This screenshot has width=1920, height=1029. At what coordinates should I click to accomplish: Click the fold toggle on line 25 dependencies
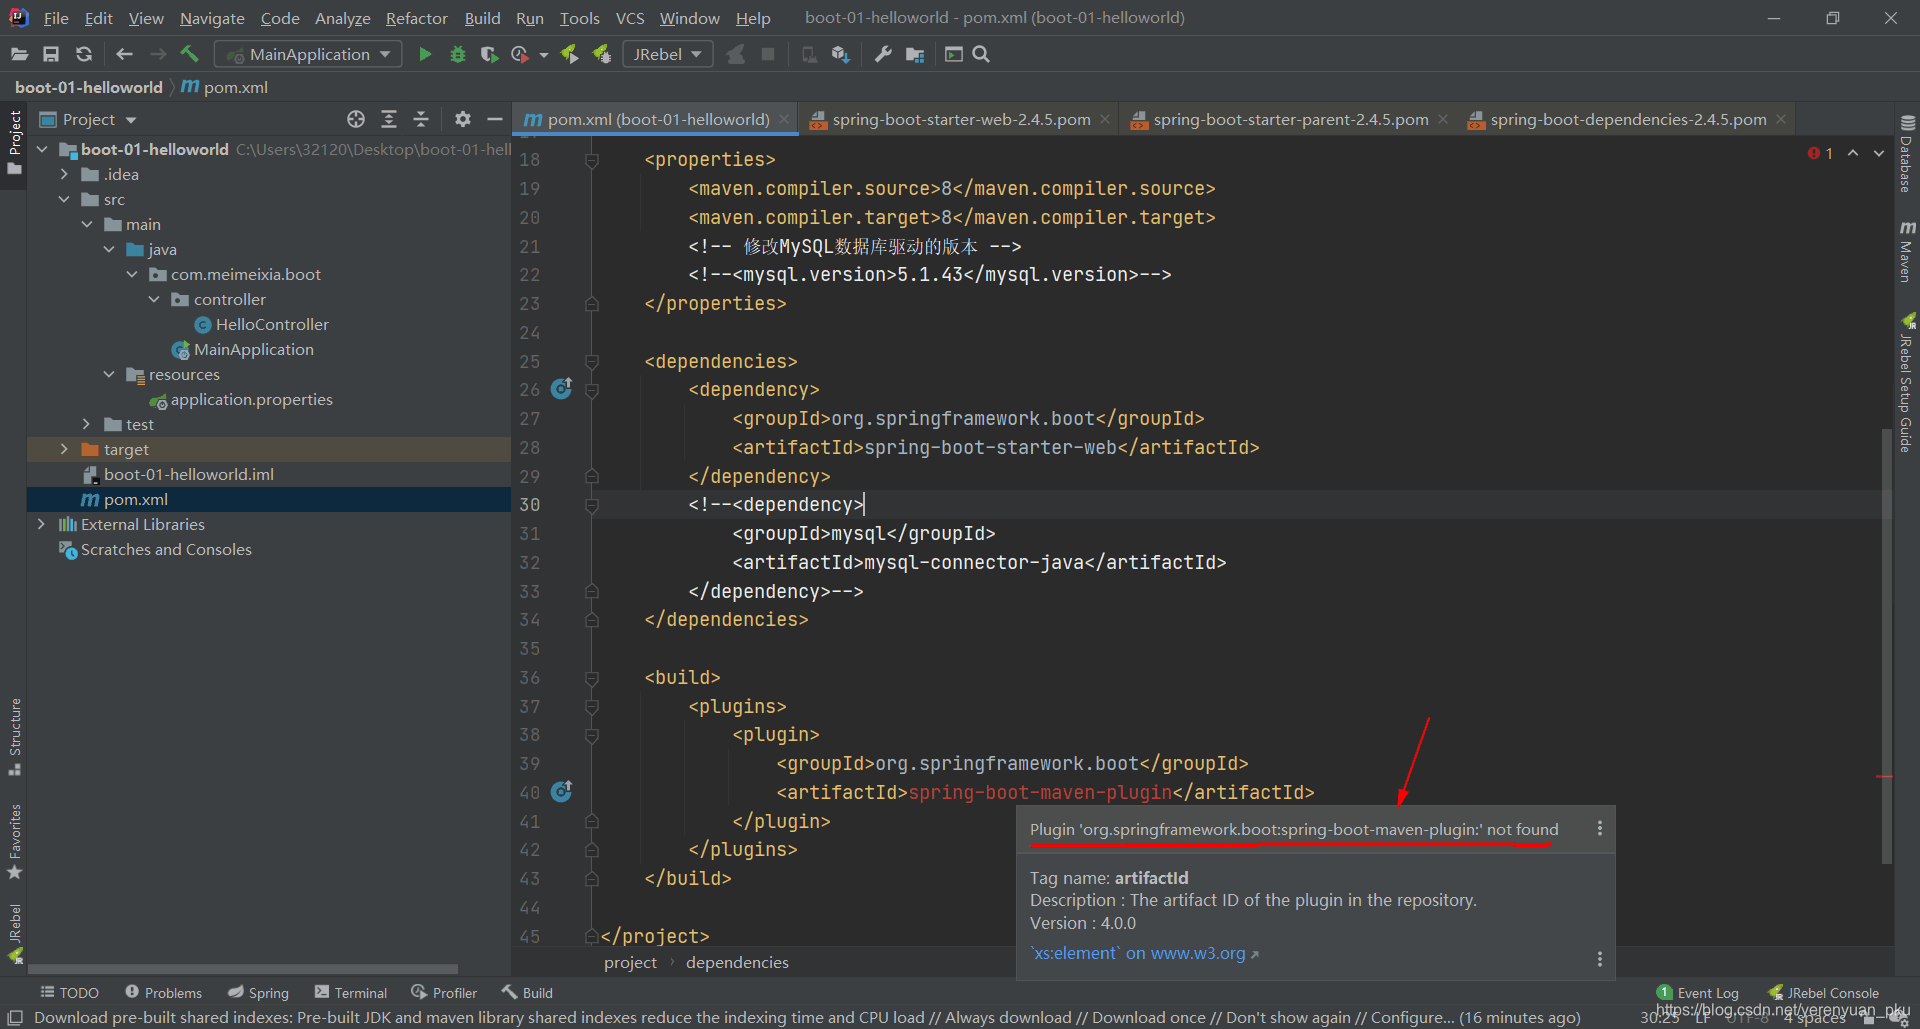pos(591,361)
